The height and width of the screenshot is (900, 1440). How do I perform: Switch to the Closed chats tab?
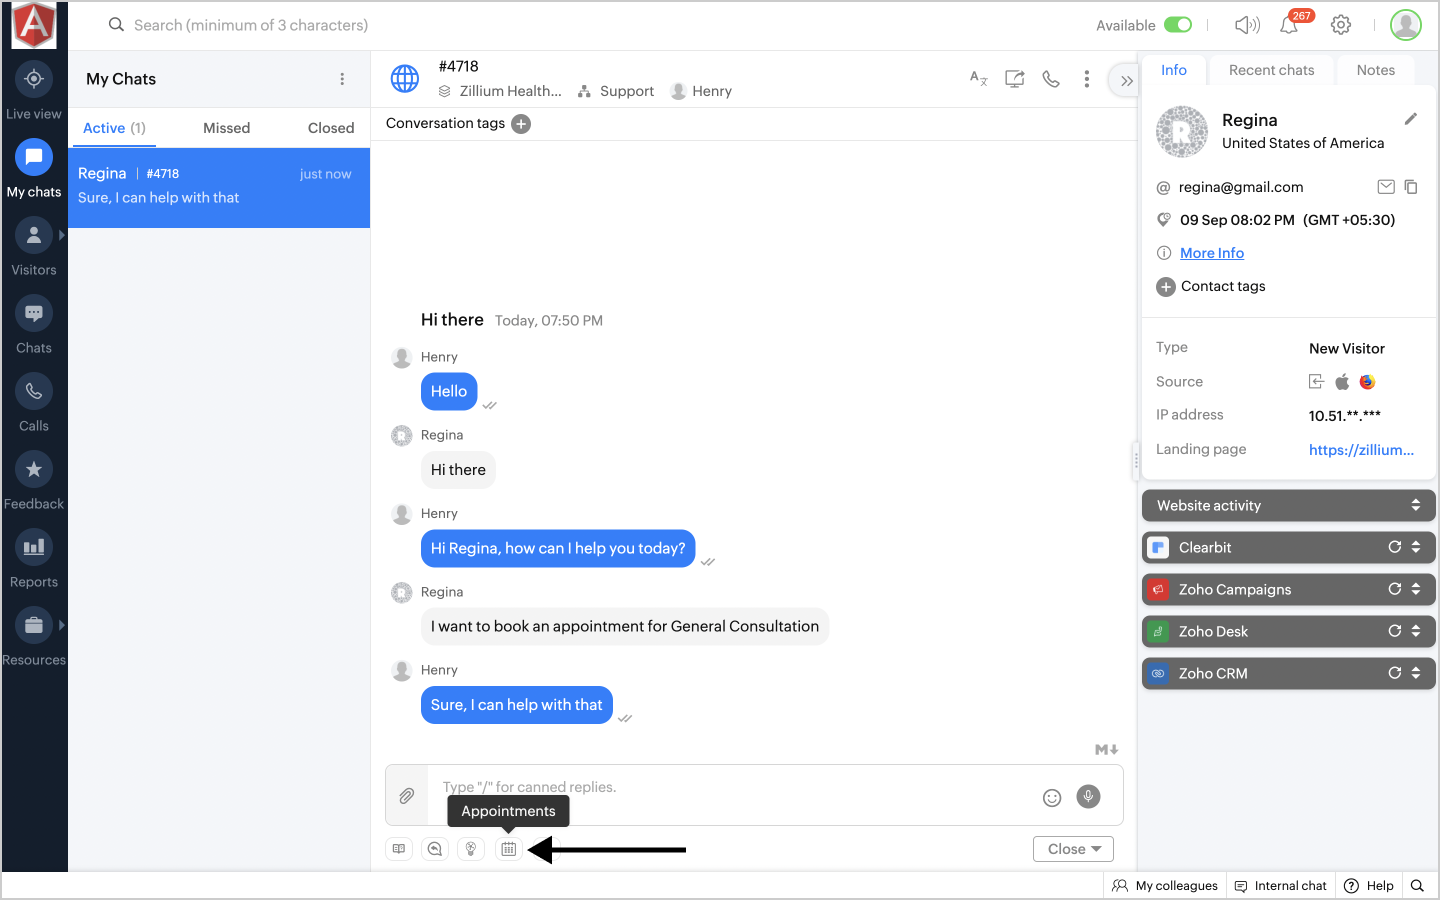331,128
